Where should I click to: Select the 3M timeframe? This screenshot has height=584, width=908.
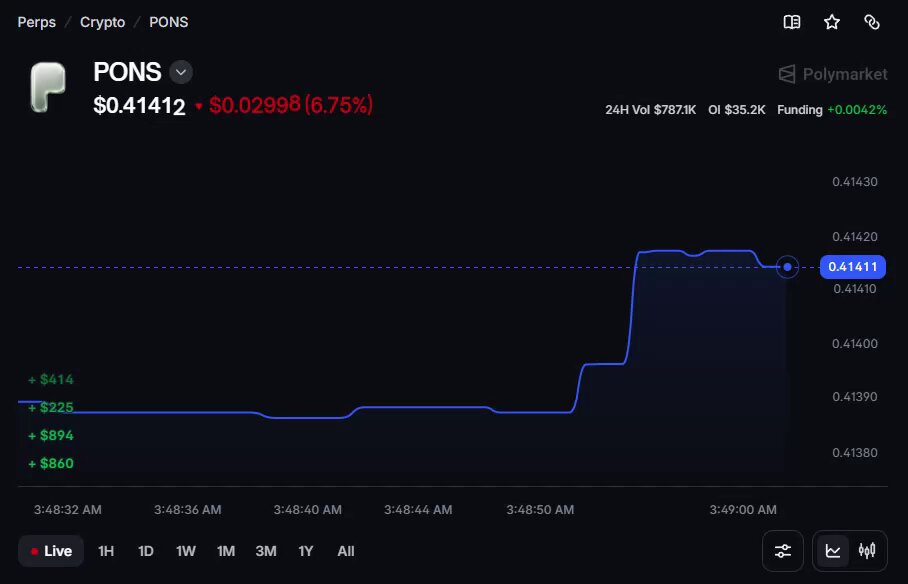click(x=266, y=551)
